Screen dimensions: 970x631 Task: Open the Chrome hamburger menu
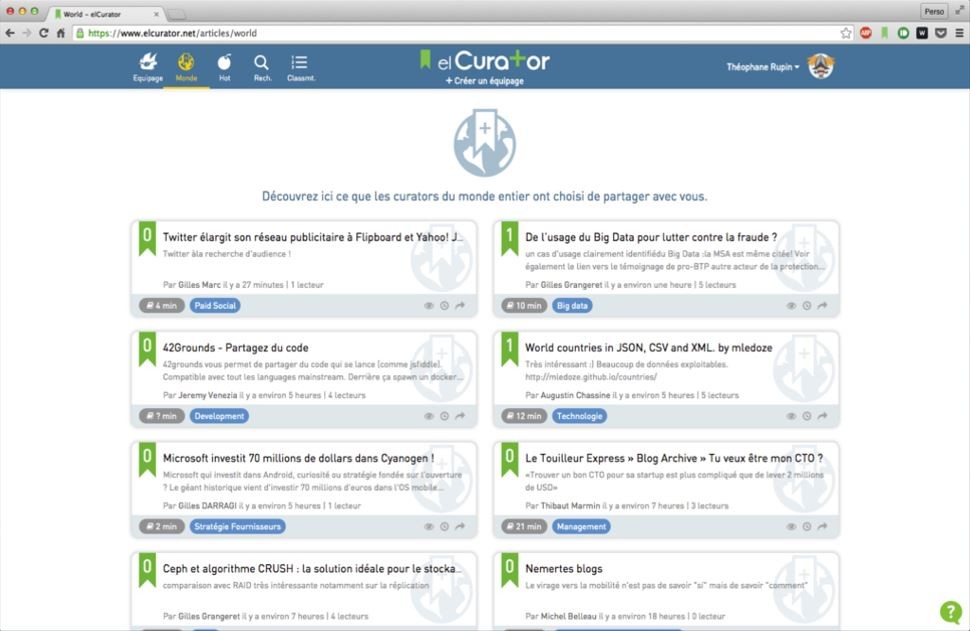pos(959,33)
